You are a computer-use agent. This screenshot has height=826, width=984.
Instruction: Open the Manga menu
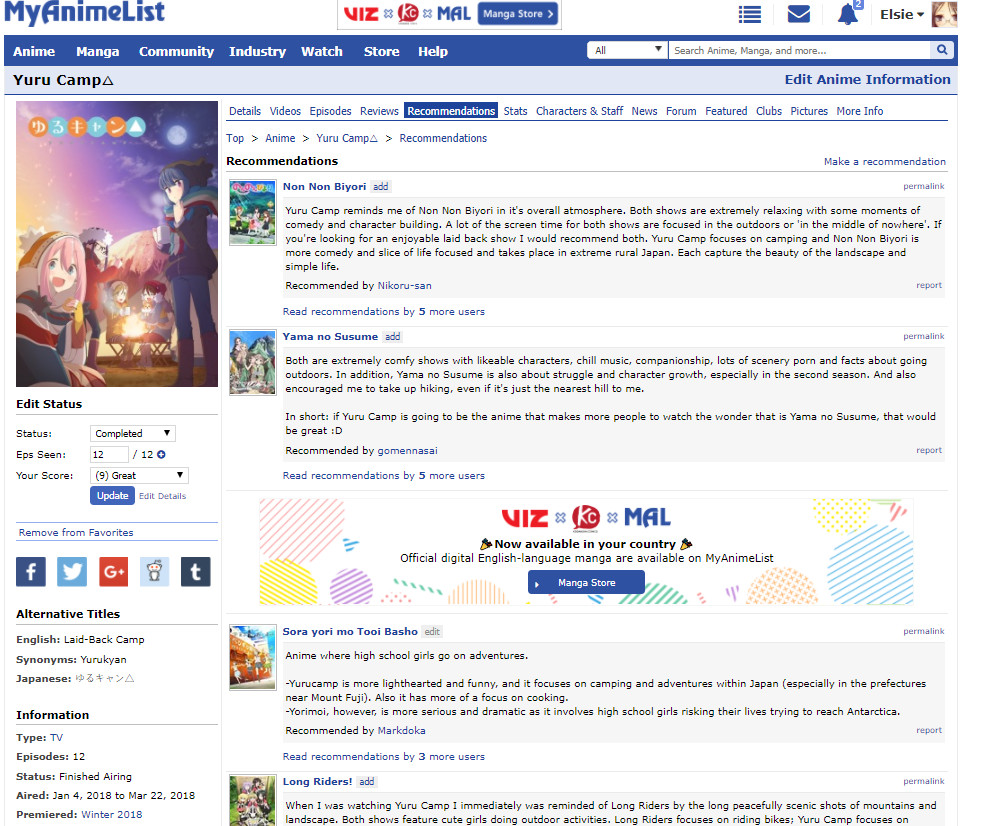(x=97, y=51)
